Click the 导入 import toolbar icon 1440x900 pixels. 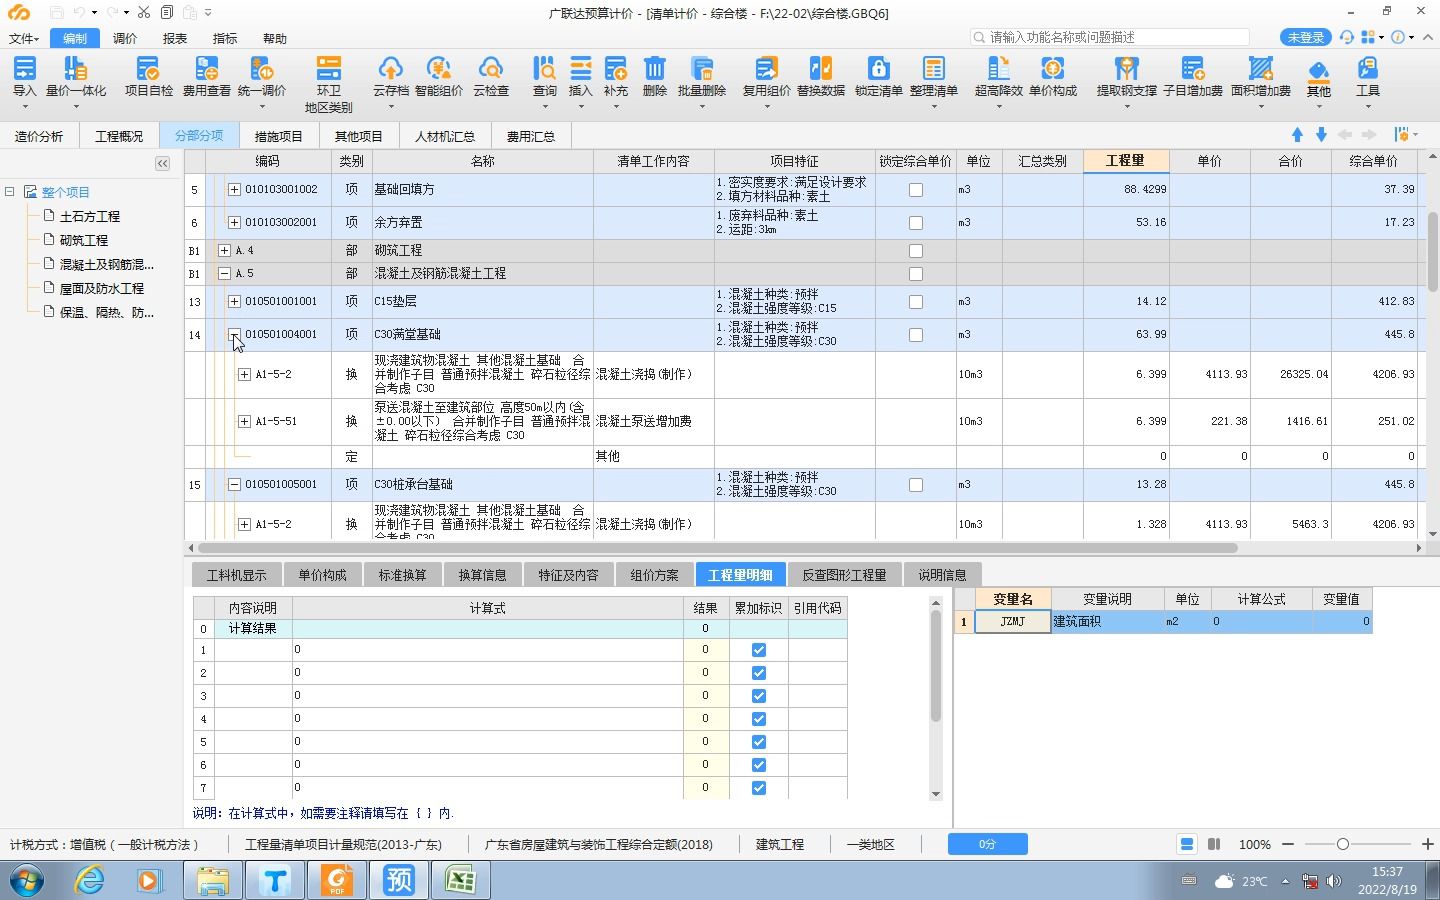click(24, 76)
